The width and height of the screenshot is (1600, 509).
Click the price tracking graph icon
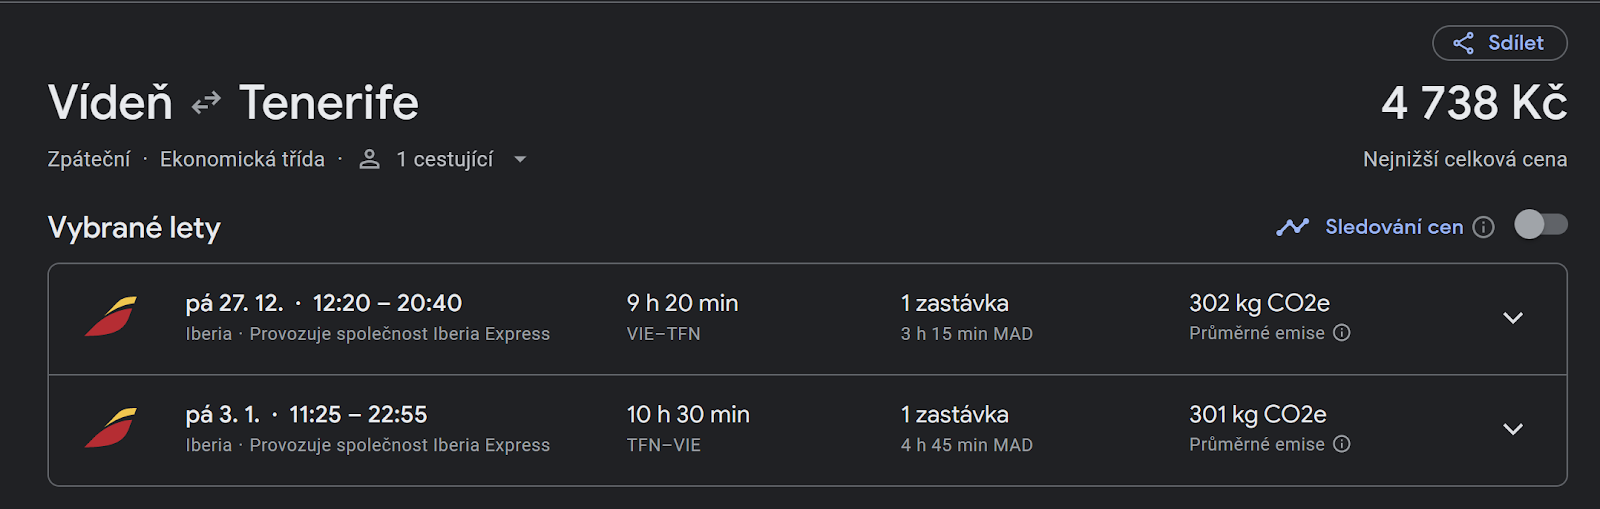[1292, 227]
